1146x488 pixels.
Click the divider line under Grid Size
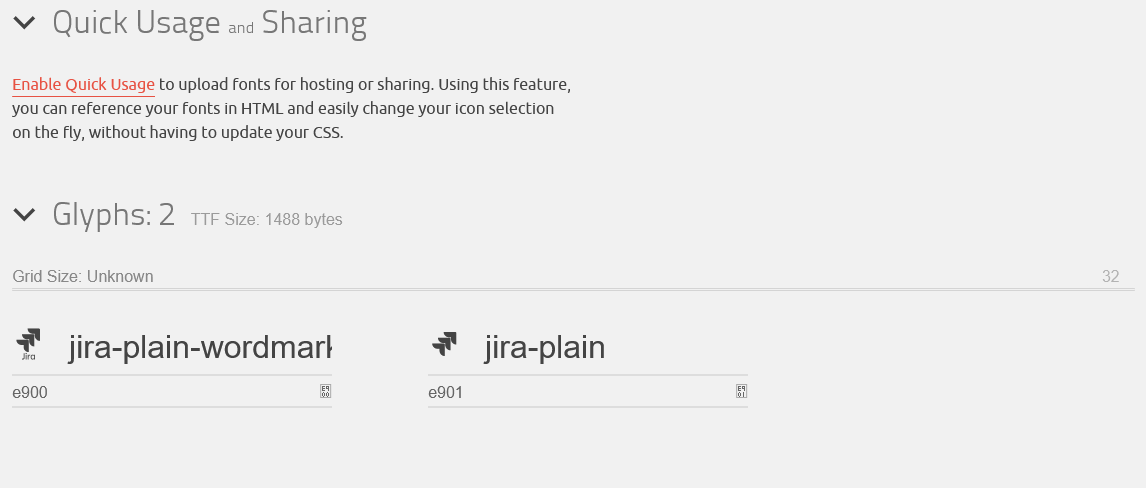(x=573, y=290)
